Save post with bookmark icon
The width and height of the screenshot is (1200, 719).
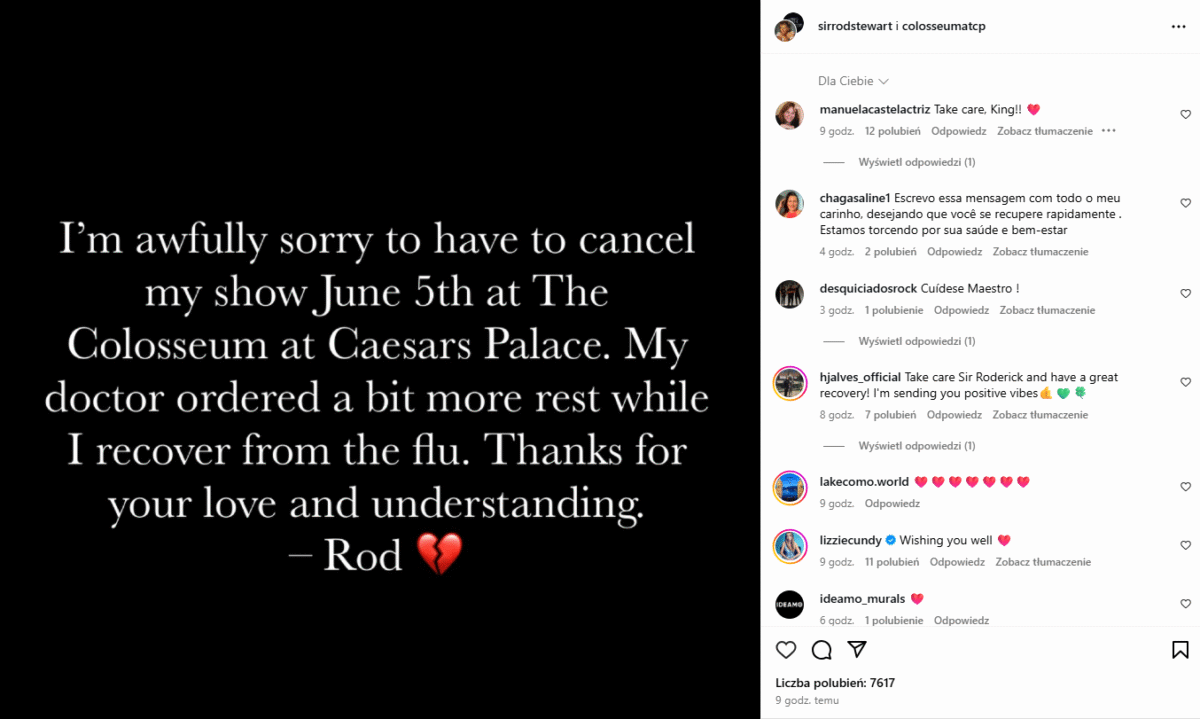pos(1180,650)
